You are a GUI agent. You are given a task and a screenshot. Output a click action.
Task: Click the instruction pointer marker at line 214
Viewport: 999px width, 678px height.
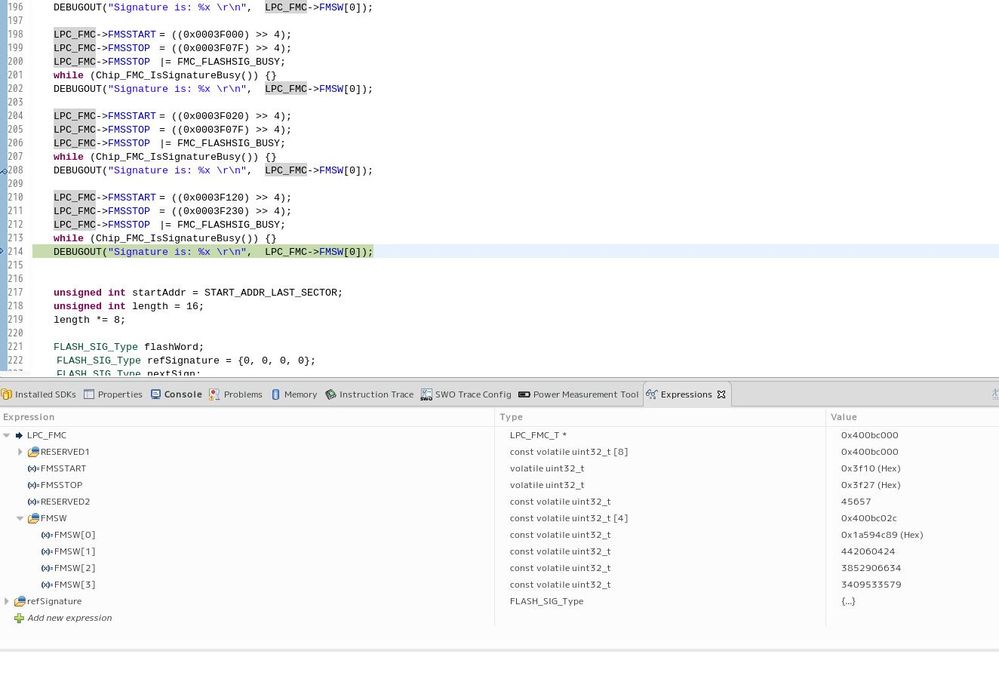3,251
